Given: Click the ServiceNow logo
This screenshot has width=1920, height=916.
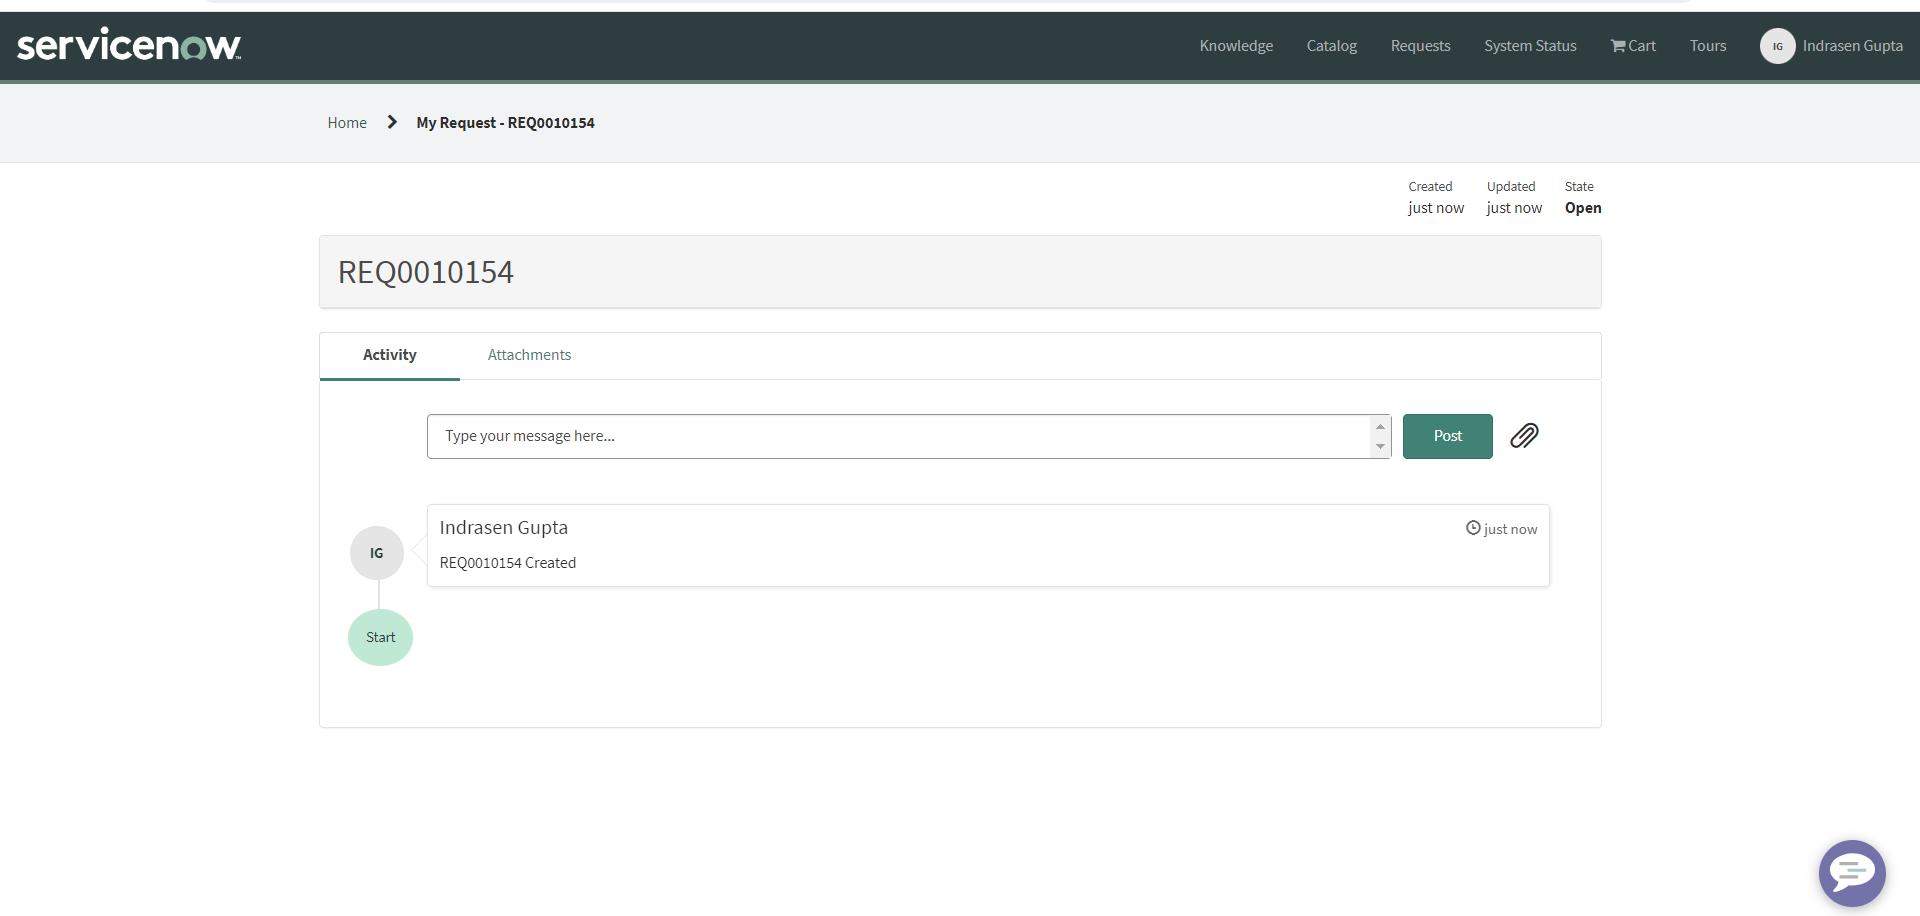Looking at the screenshot, I should pyautogui.click(x=129, y=46).
